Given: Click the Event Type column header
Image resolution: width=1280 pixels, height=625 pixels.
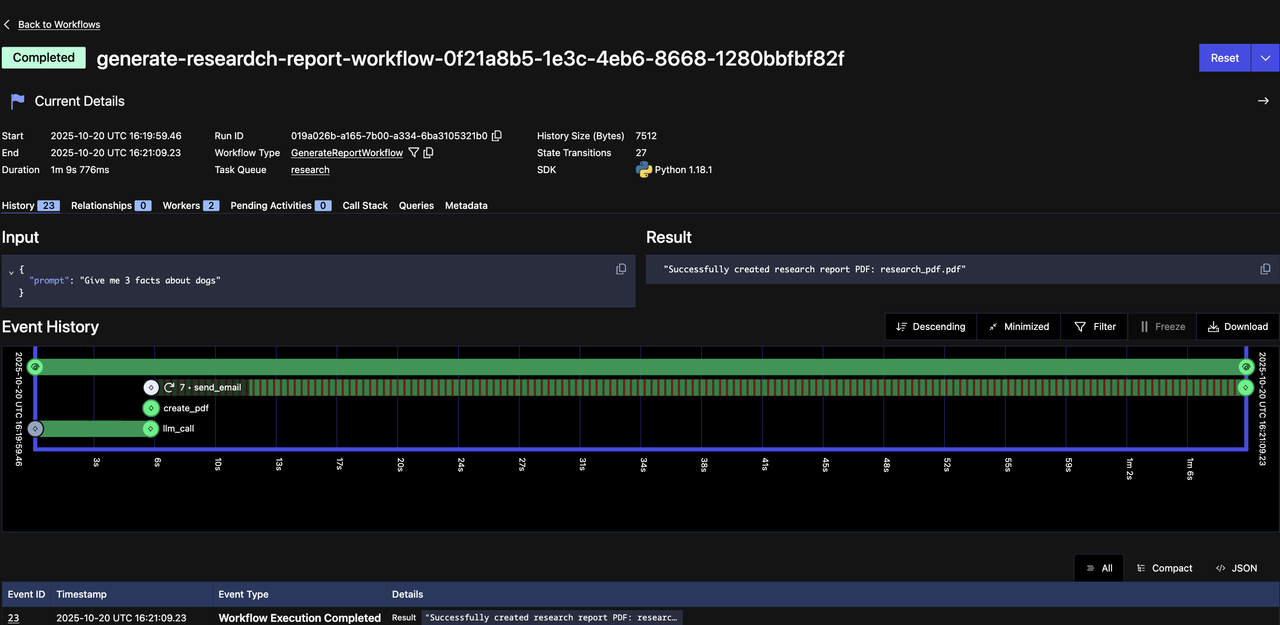Looking at the screenshot, I should pos(243,594).
